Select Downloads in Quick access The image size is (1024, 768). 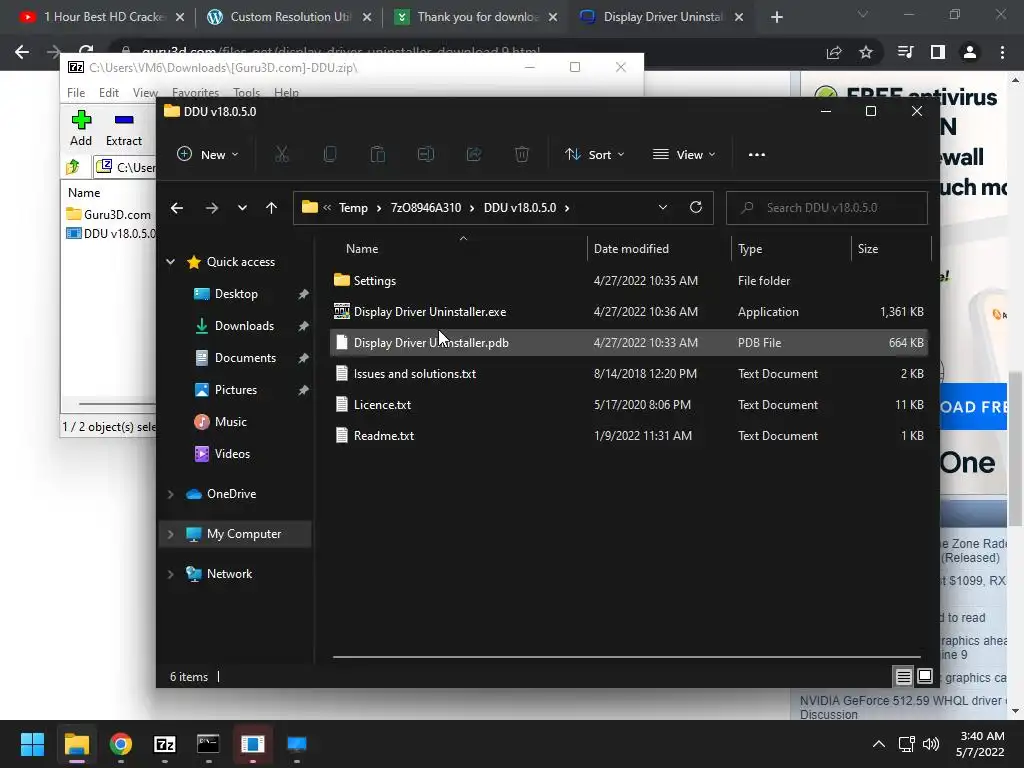tap(244, 326)
